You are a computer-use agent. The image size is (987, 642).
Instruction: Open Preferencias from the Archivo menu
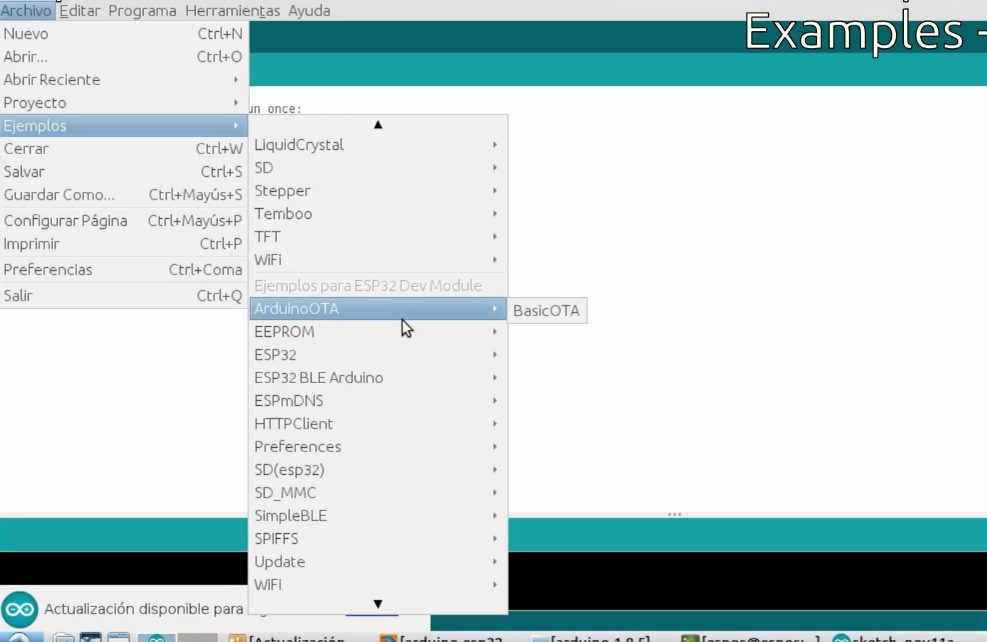click(x=123, y=269)
